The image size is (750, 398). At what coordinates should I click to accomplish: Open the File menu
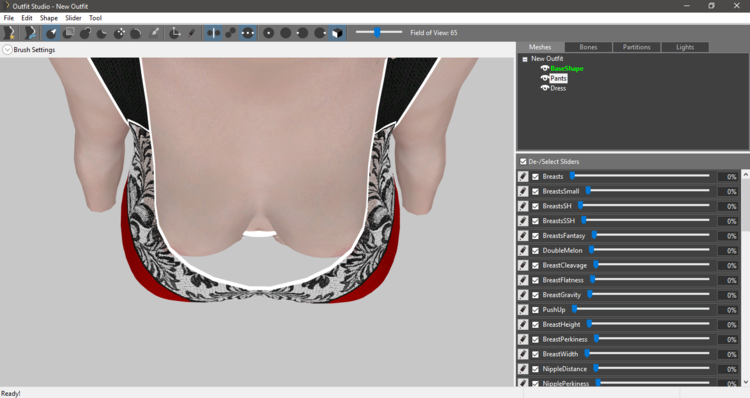(9, 18)
